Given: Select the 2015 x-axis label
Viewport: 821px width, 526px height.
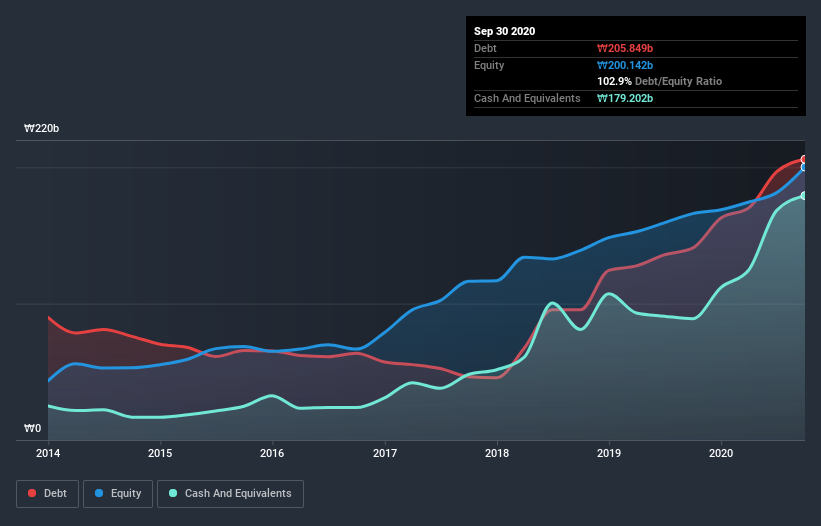Looking at the screenshot, I should coord(160,453).
